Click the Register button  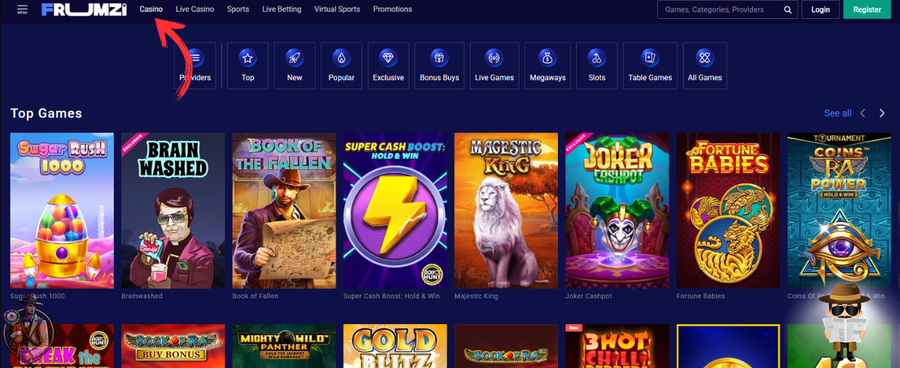[867, 10]
